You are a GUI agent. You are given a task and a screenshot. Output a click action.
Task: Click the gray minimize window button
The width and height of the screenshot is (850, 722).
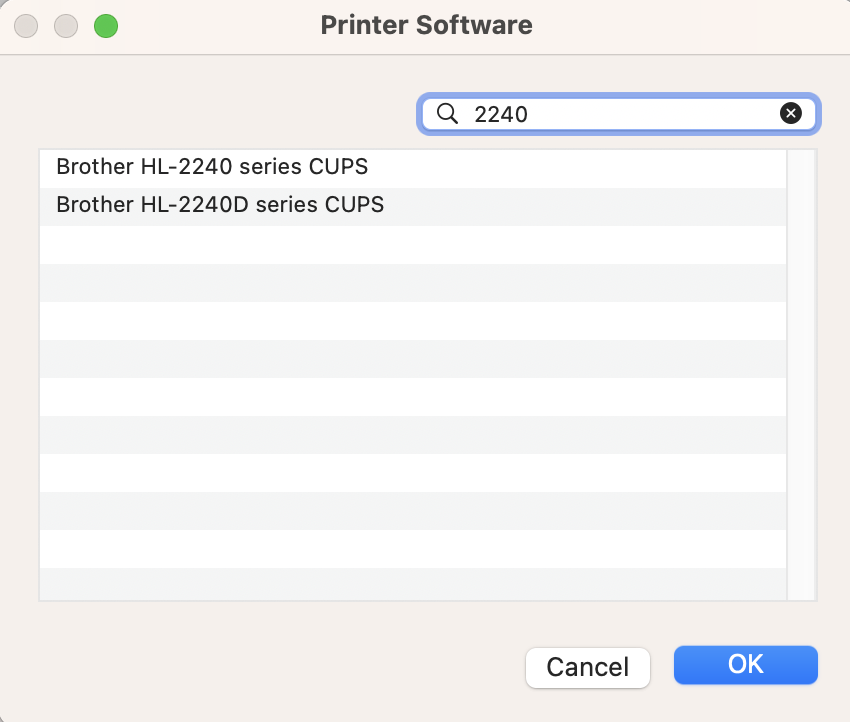pyautogui.click(x=66, y=26)
